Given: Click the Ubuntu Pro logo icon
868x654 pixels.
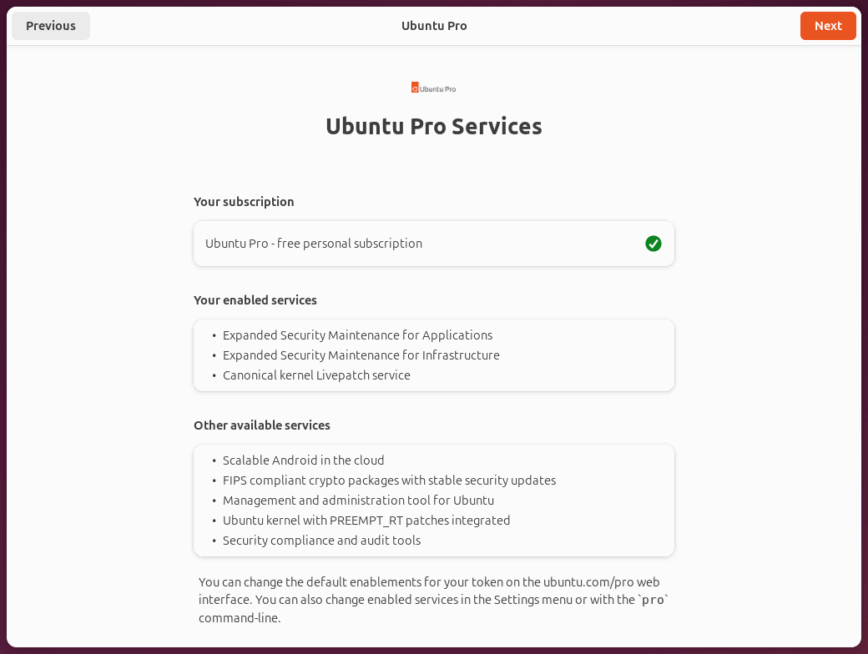Looking at the screenshot, I should tap(433, 88).
